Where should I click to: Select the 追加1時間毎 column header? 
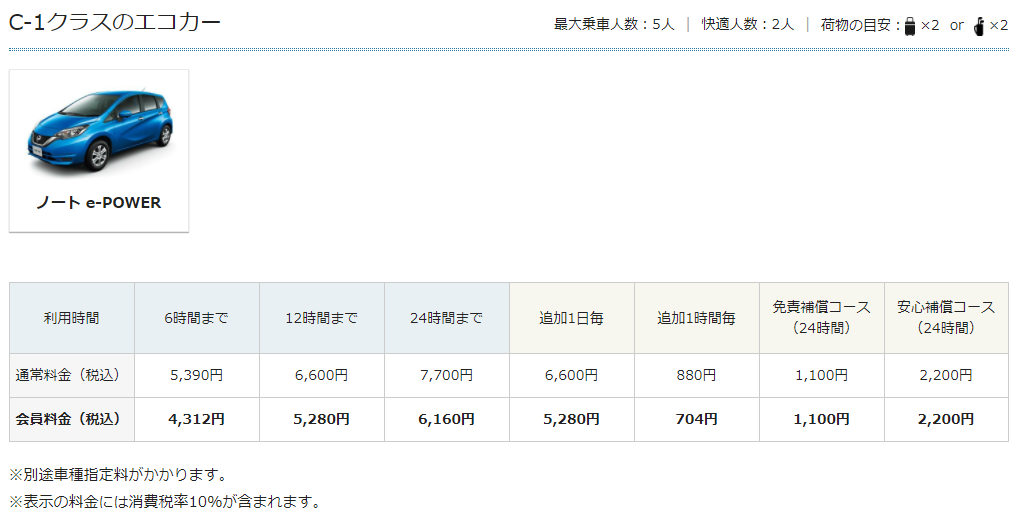click(696, 318)
